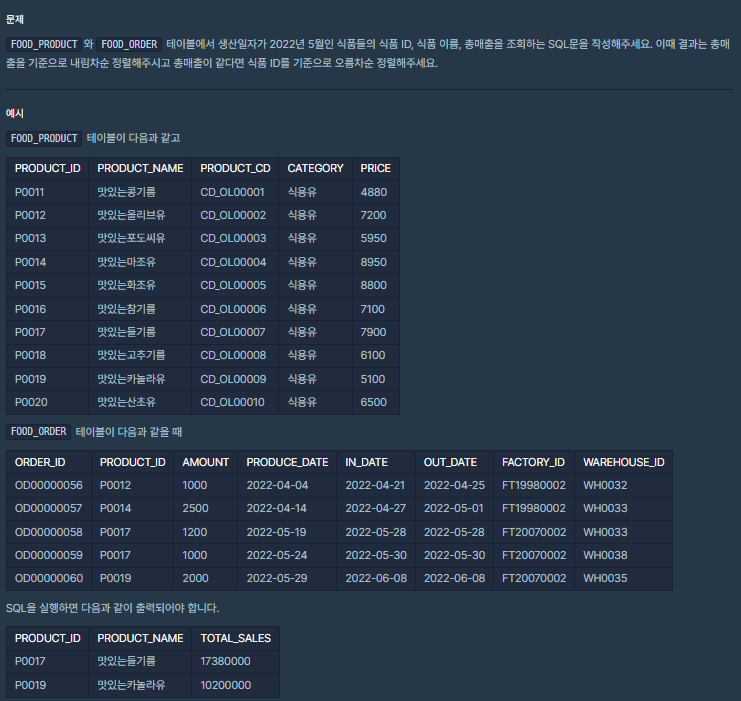
Task: Click in date 2022-06-08
Action: click(376, 579)
